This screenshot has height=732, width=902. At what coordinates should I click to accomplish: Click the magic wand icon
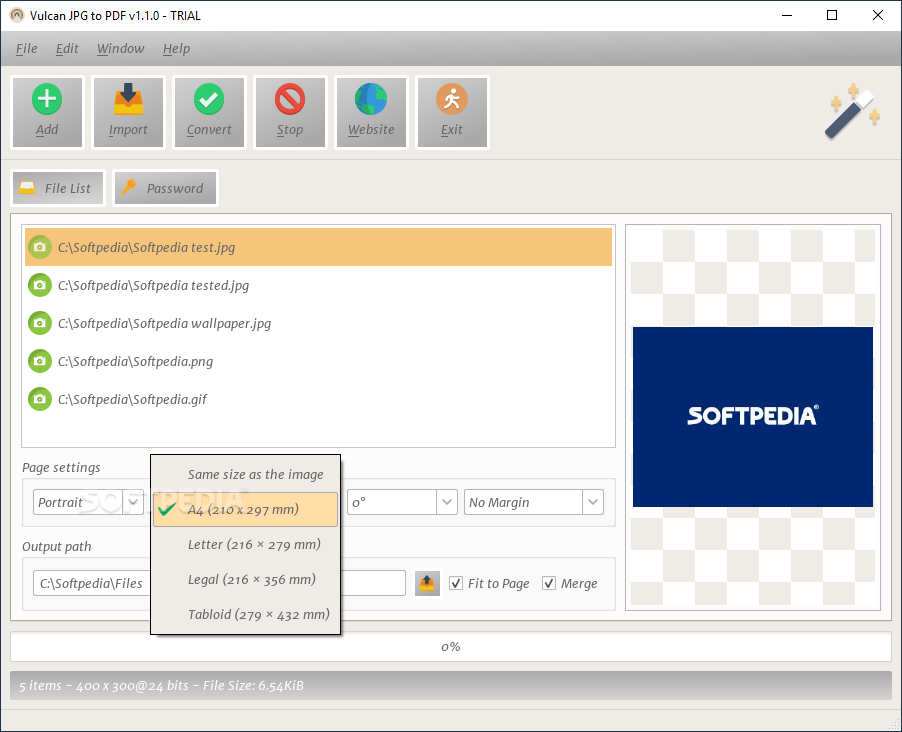click(x=851, y=112)
